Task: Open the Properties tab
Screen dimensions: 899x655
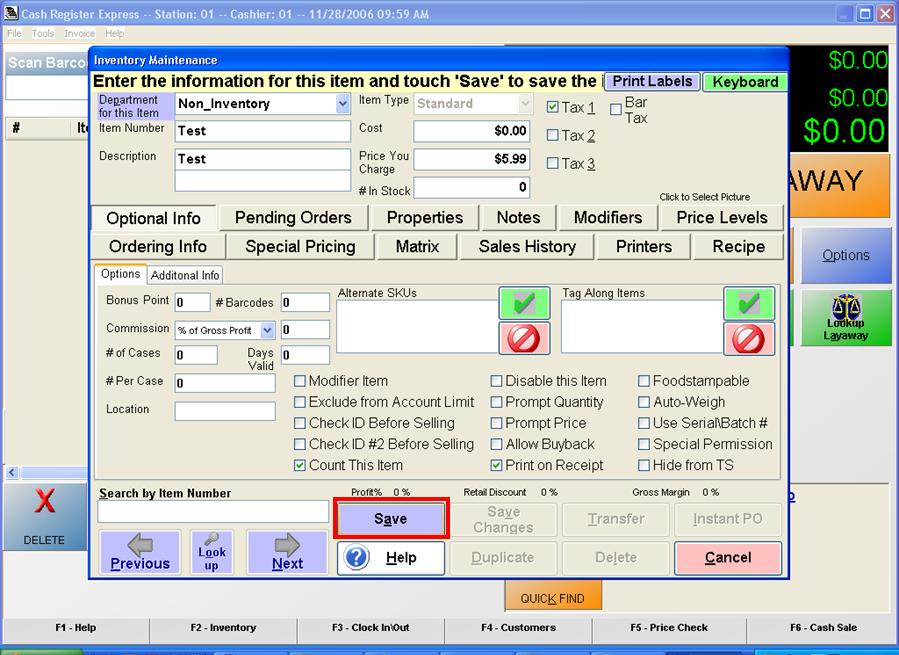Action: [425, 217]
